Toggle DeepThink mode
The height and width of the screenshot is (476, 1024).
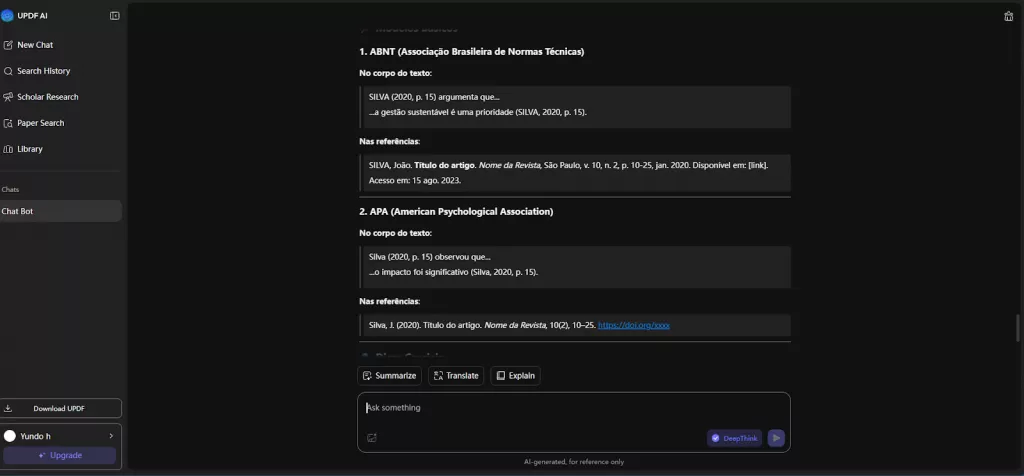coord(734,438)
